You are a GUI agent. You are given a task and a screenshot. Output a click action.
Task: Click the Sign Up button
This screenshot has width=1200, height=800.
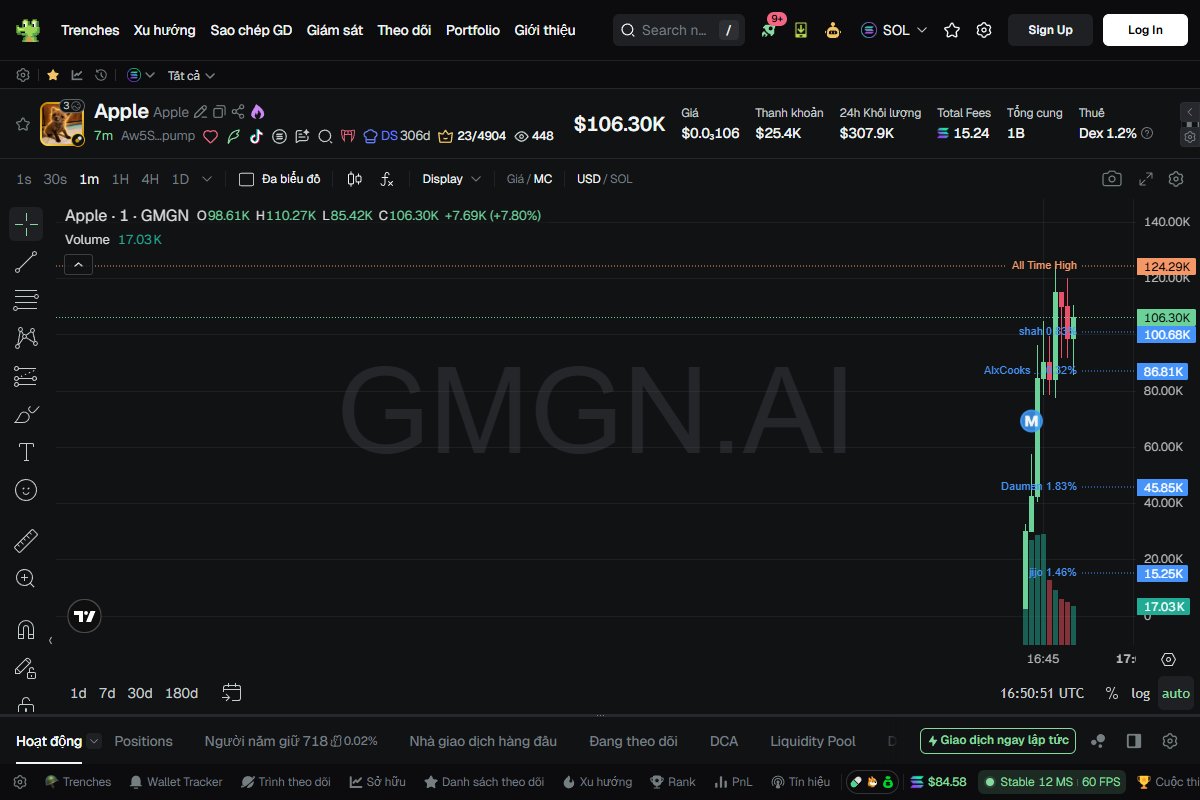click(1050, 30)
